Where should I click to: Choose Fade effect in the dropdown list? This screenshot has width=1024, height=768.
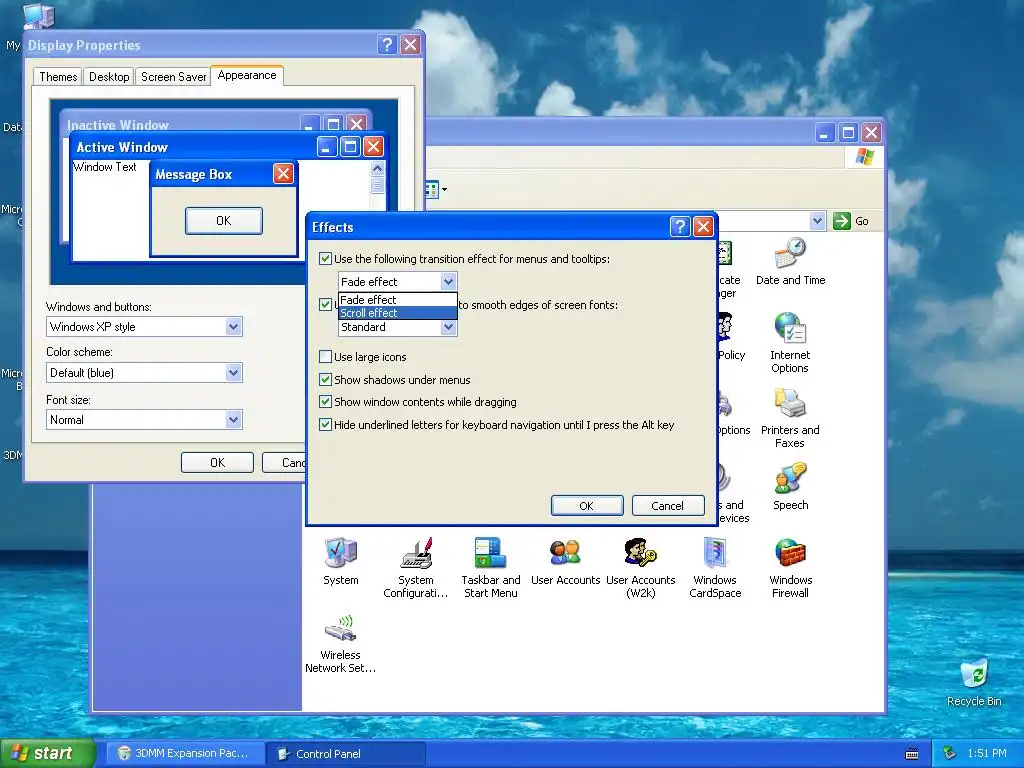click(x=397, y=300)
